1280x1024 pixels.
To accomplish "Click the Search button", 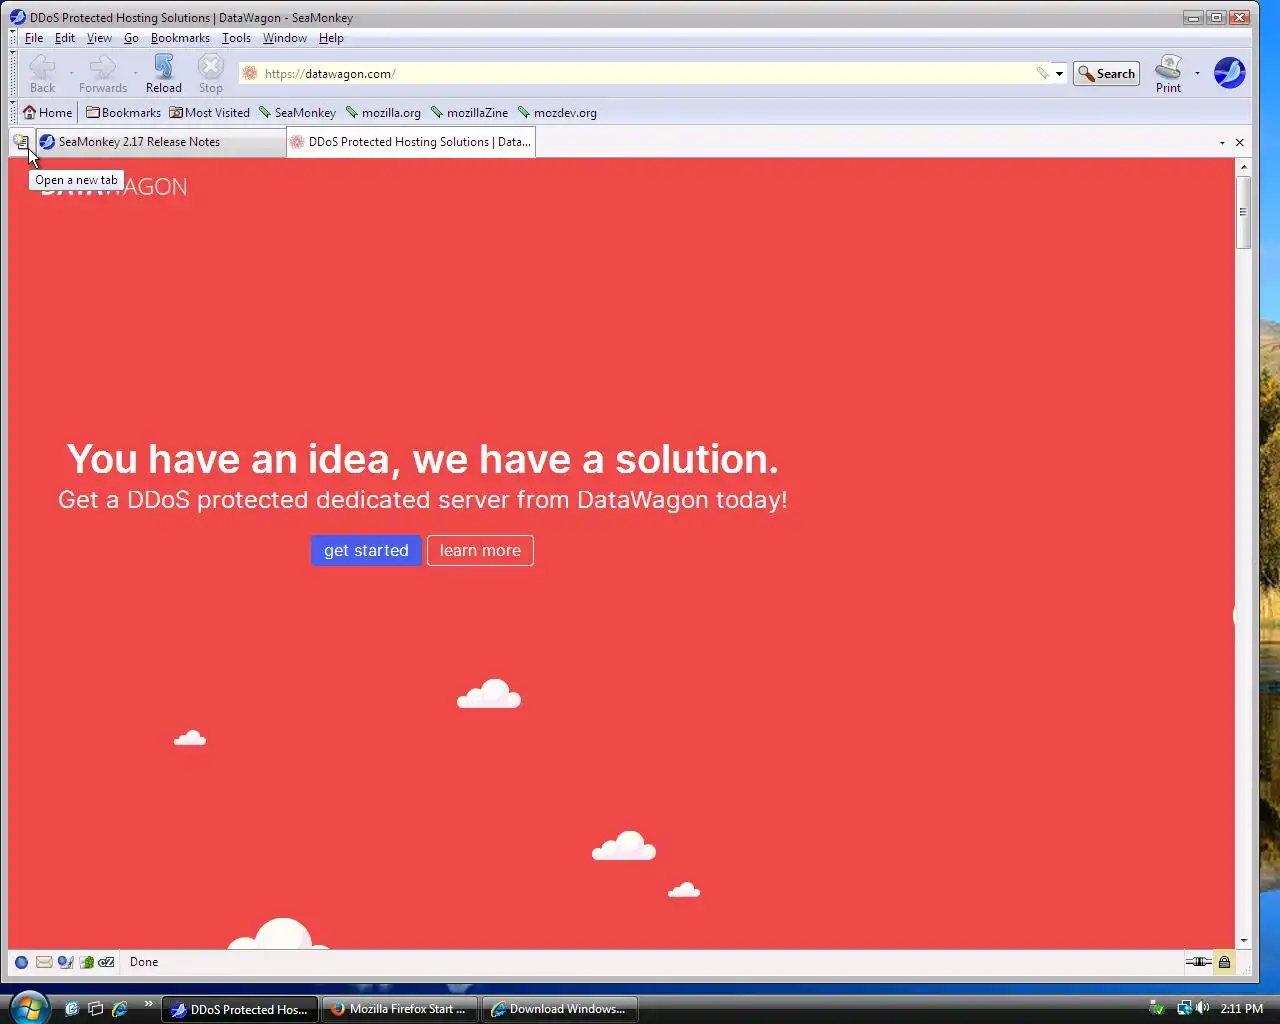I will point(1106,73).
